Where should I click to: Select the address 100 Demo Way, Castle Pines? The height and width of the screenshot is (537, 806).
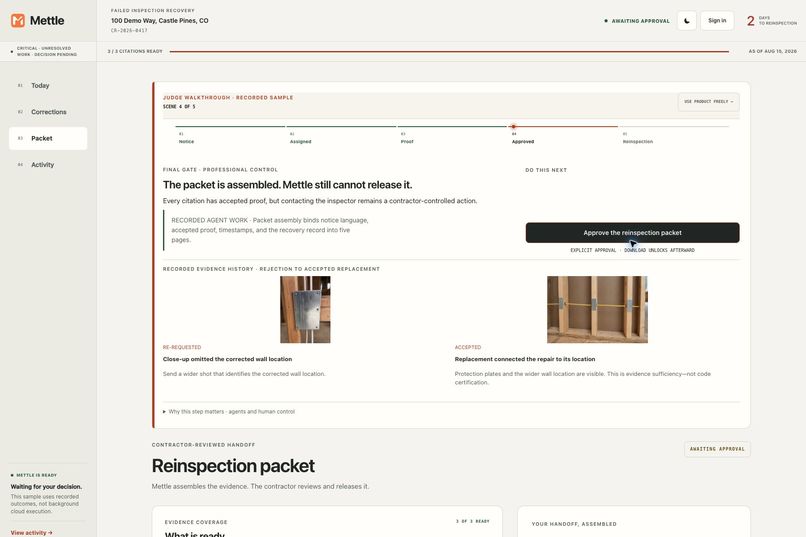coord(160,21)
